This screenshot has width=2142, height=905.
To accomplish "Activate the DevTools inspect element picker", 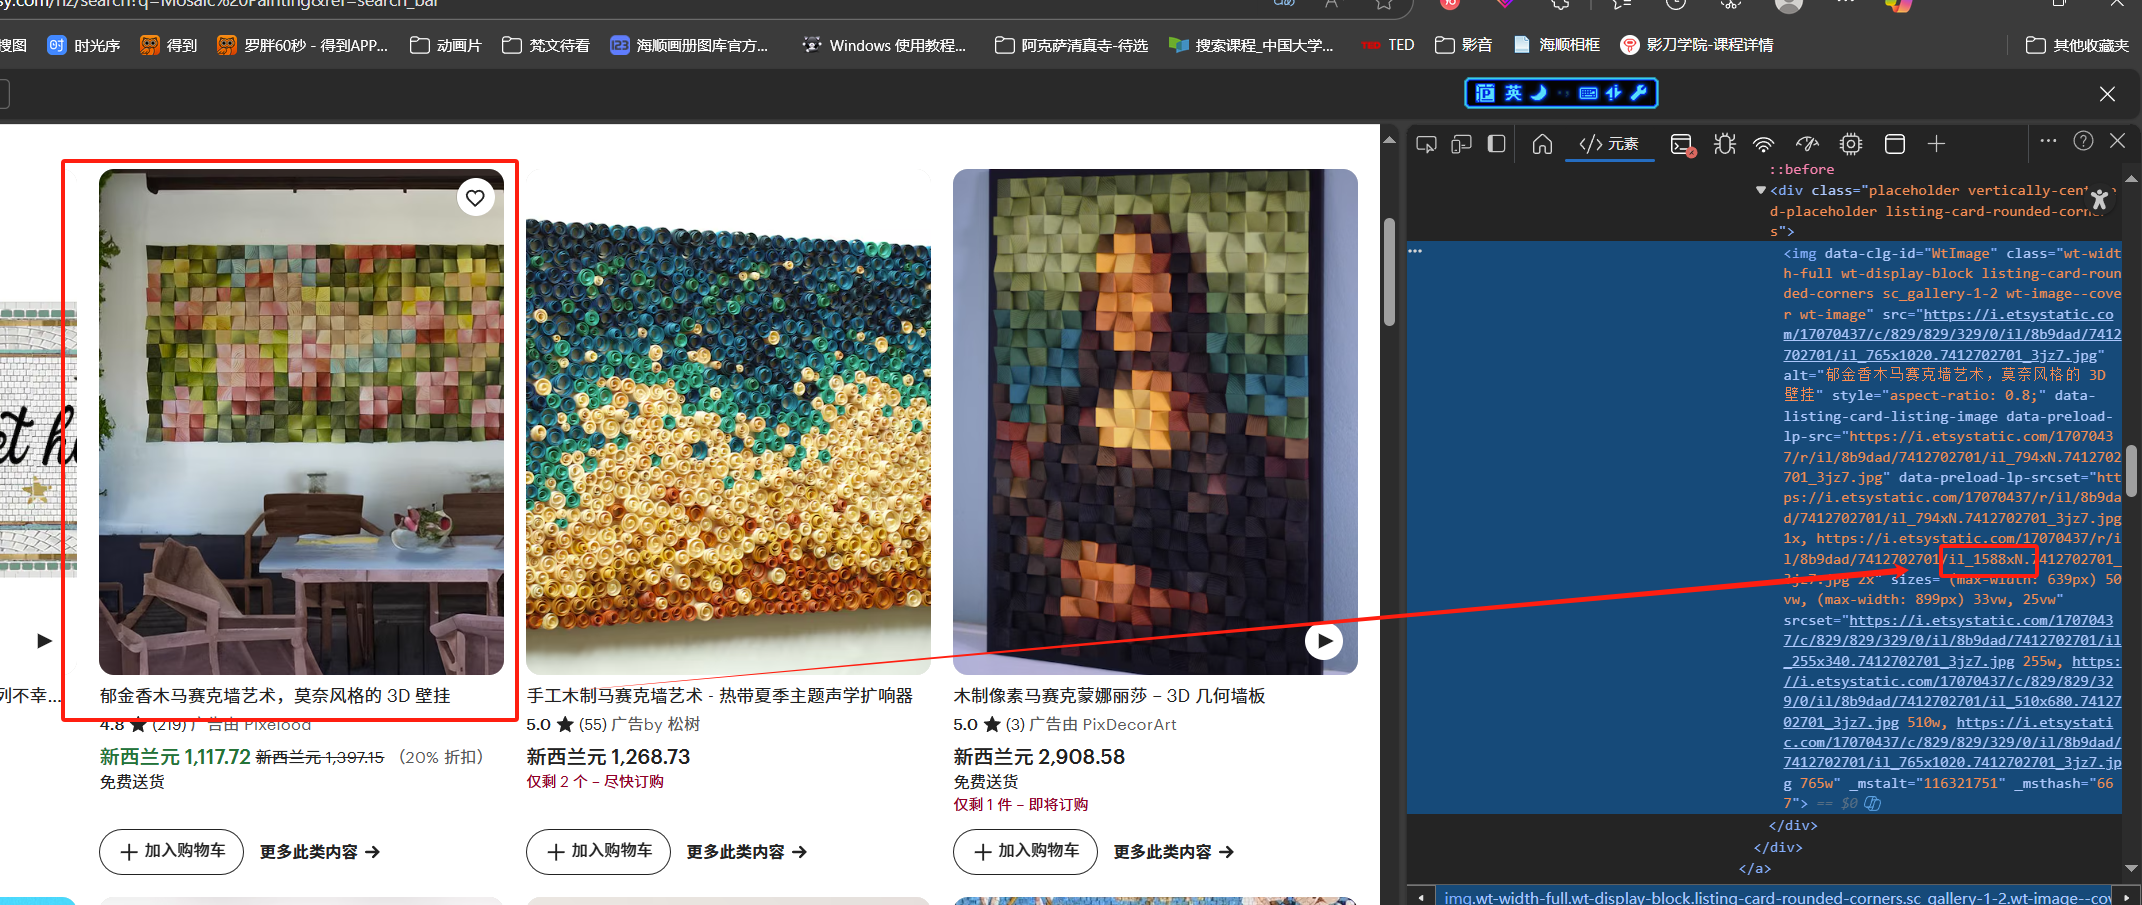I will click(1426, 144).
